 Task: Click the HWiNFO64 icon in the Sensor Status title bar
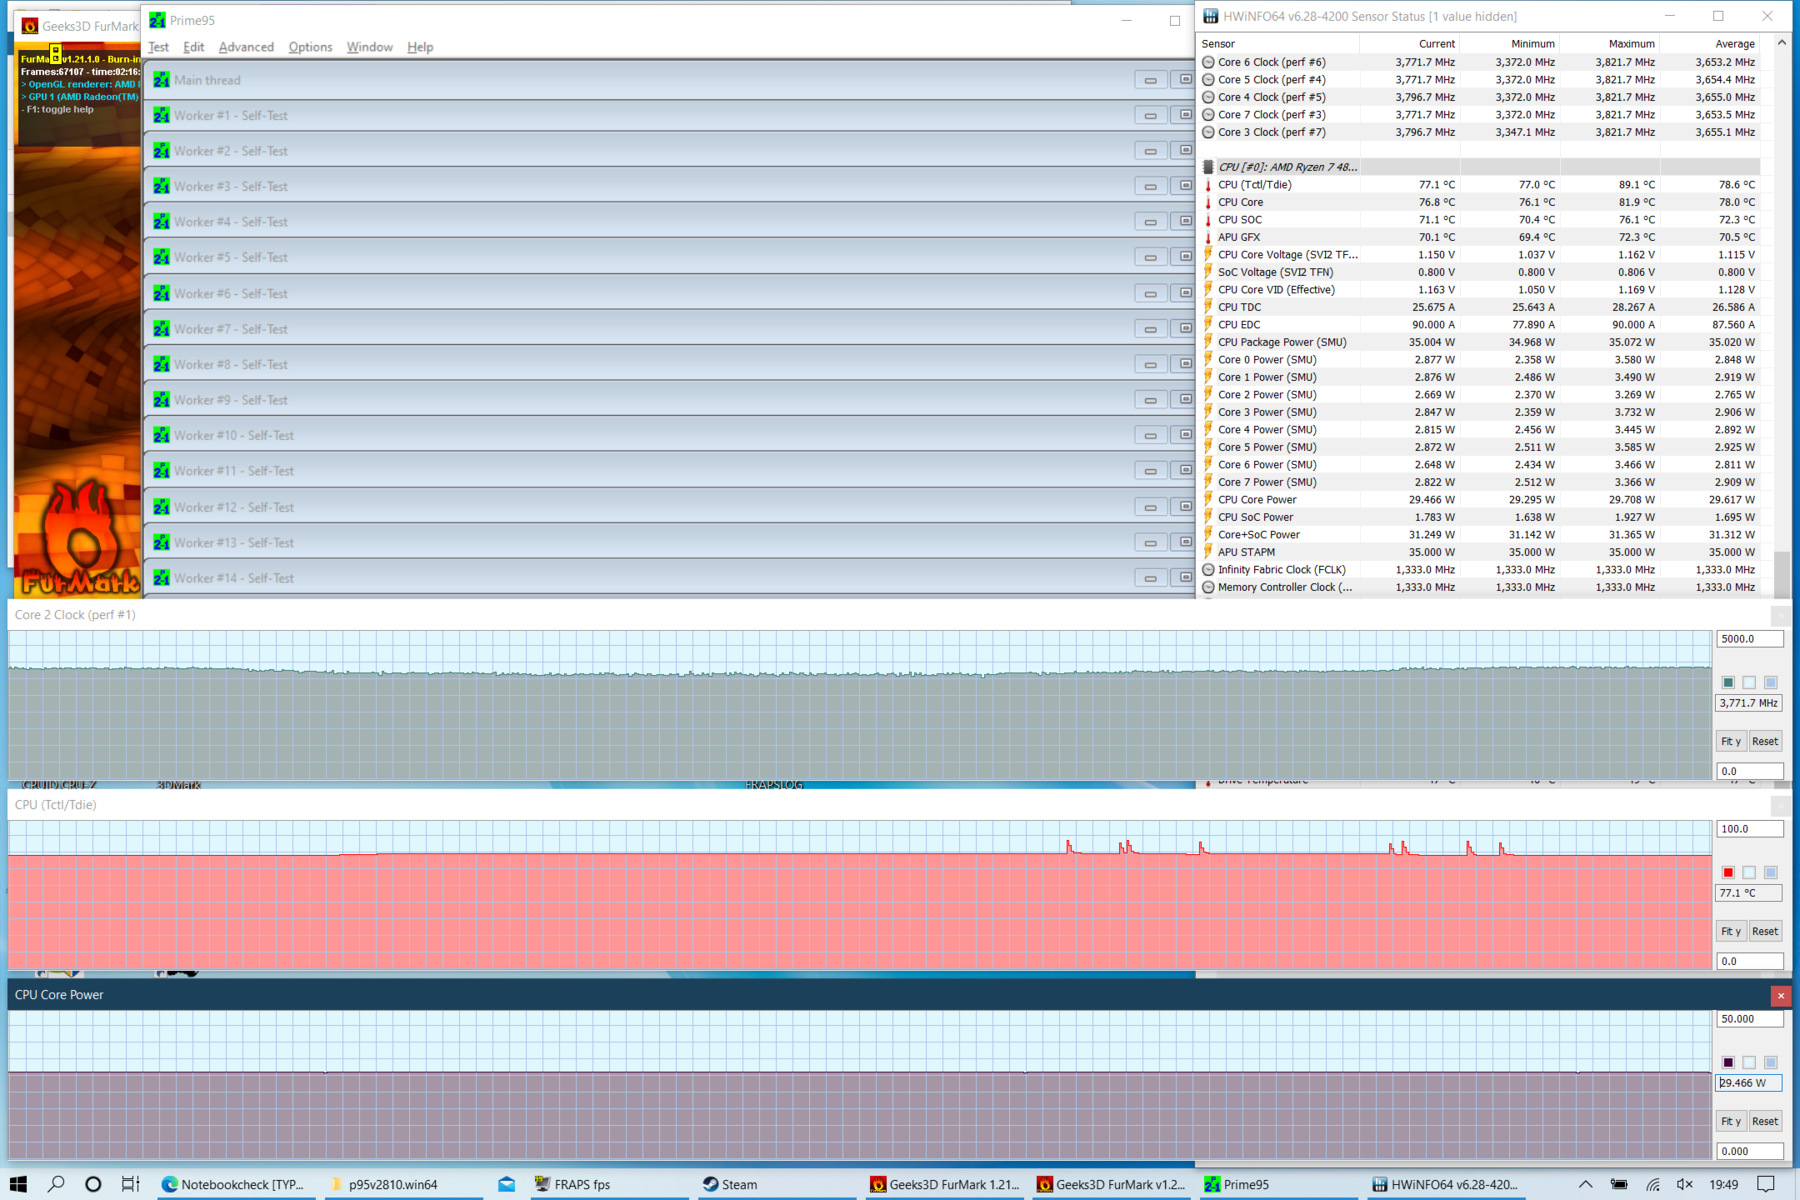[1210, 16]
